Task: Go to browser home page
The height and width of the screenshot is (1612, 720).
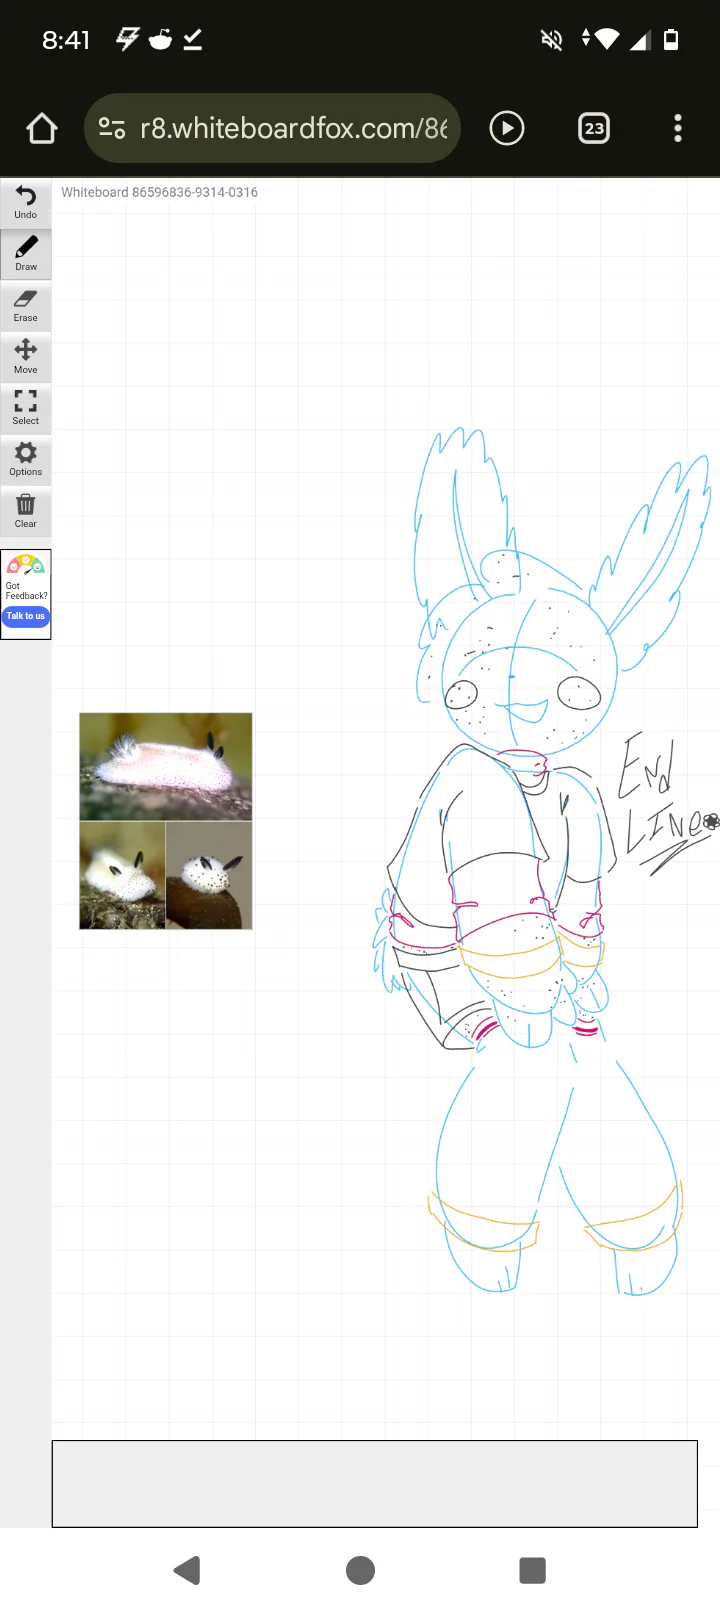Action: (42, 128)
